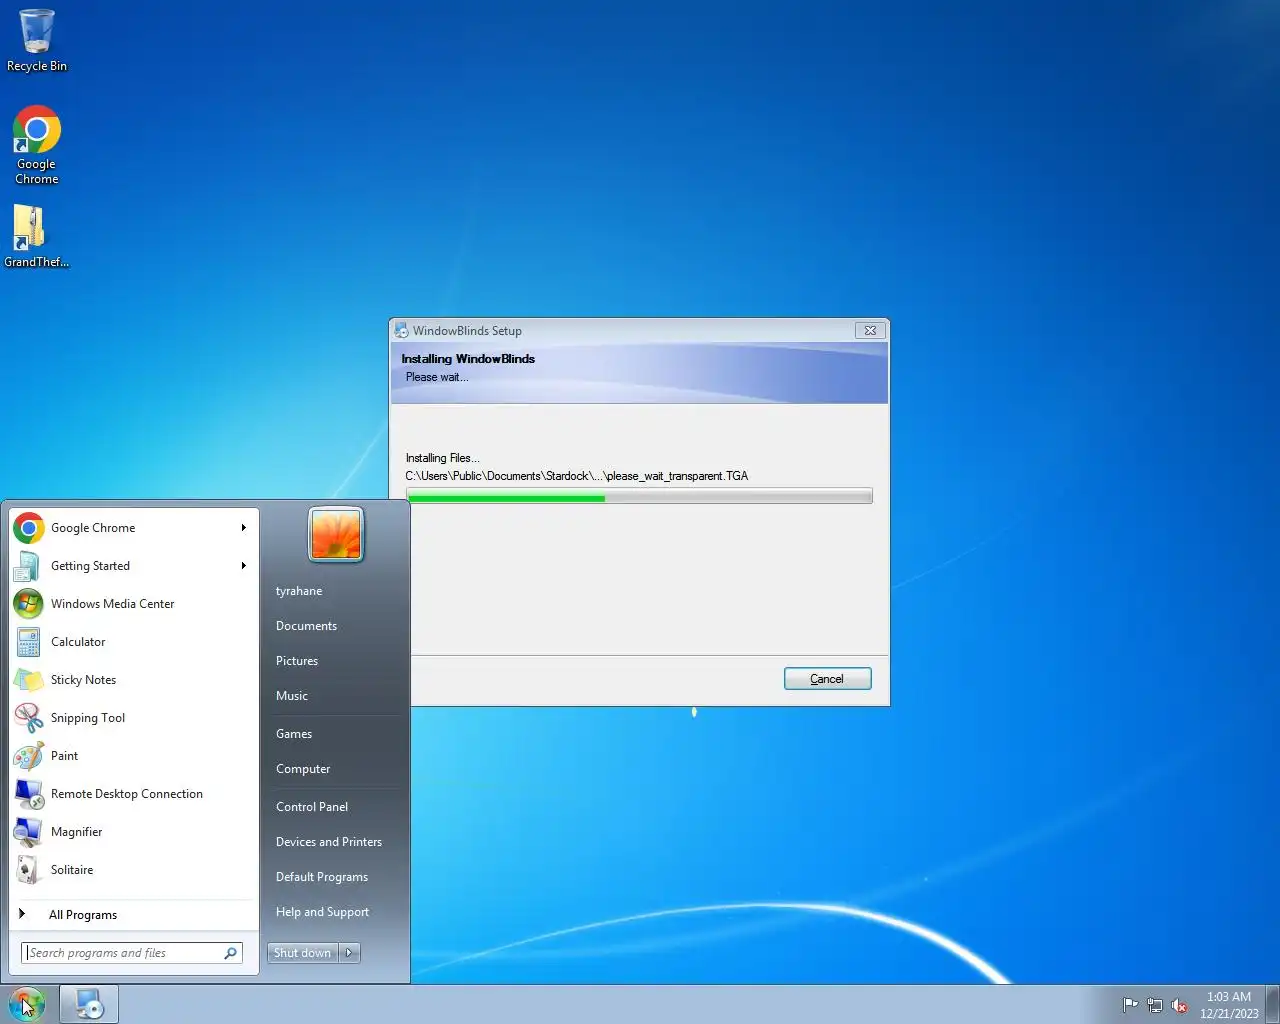Click the search magnifier icon in Start menu
Viewport: 1280px width, 1024px height.
[230, 953]
